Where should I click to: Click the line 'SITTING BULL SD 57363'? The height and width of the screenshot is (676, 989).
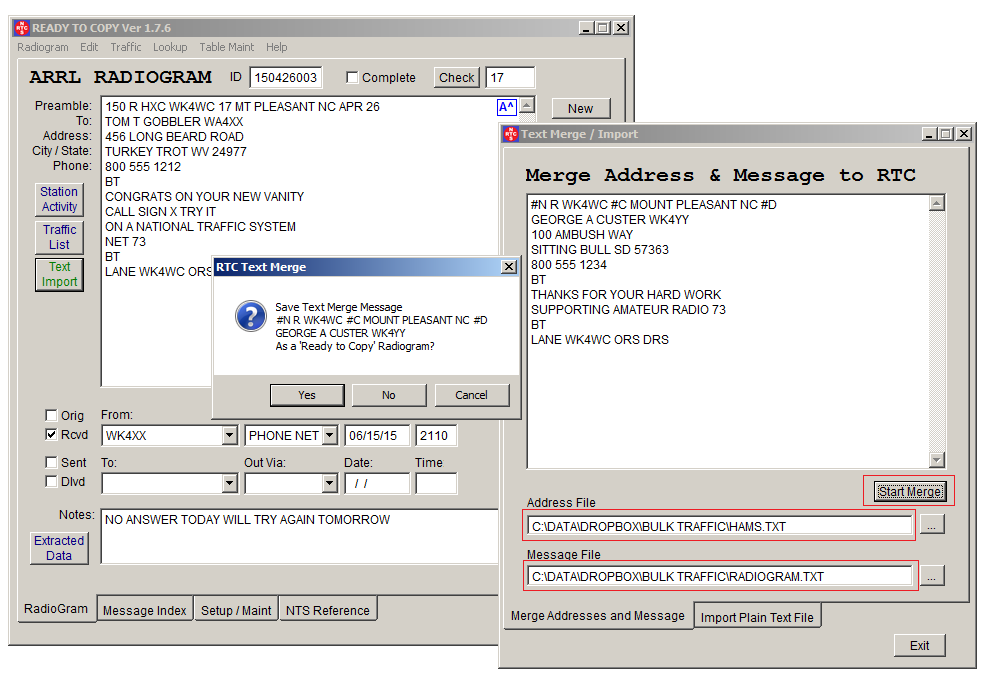point(600,250)
